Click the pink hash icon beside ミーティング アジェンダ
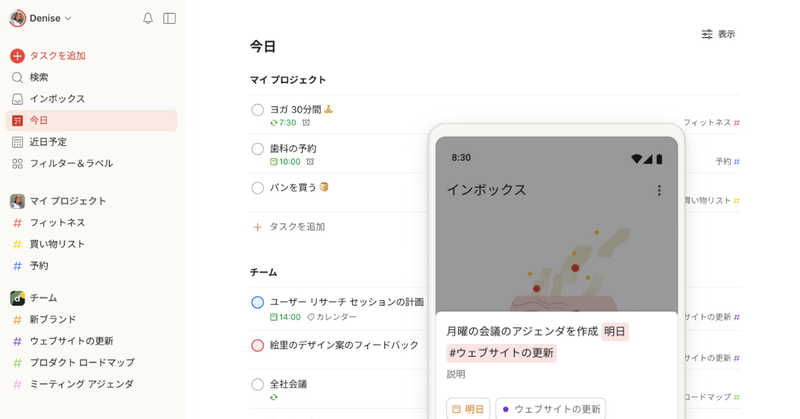The image size is (800, 419). (x=17, y=384)
